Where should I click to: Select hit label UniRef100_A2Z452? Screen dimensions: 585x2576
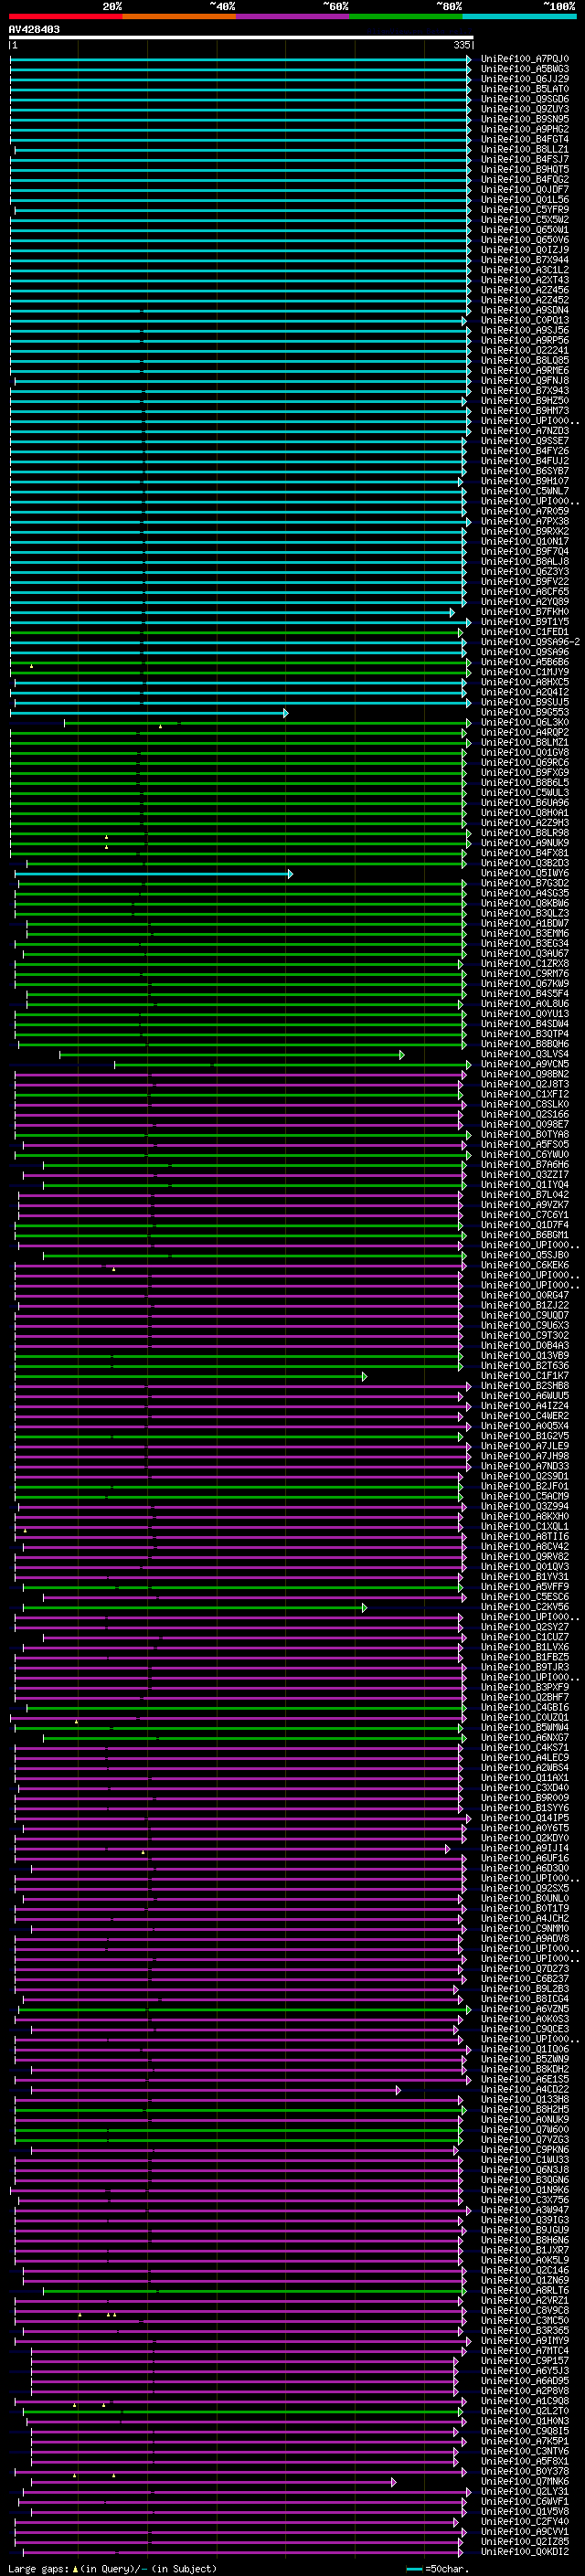(525, 300)
